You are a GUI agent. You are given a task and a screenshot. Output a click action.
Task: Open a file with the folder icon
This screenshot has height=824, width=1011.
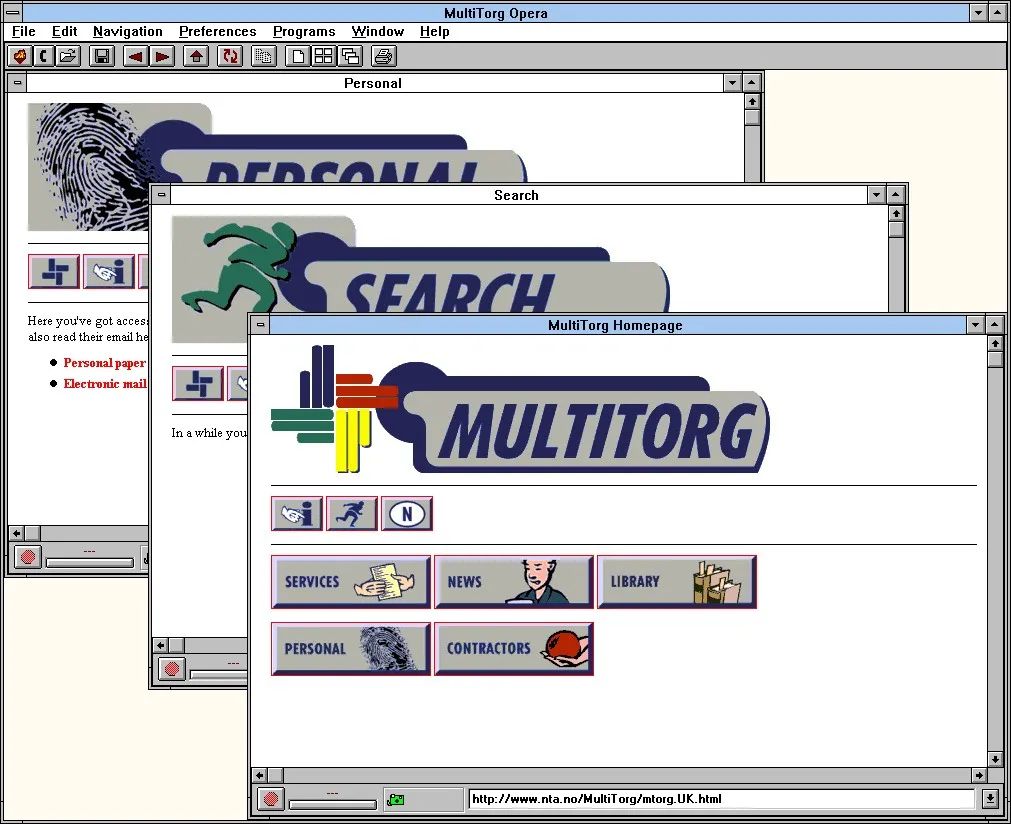68,56
